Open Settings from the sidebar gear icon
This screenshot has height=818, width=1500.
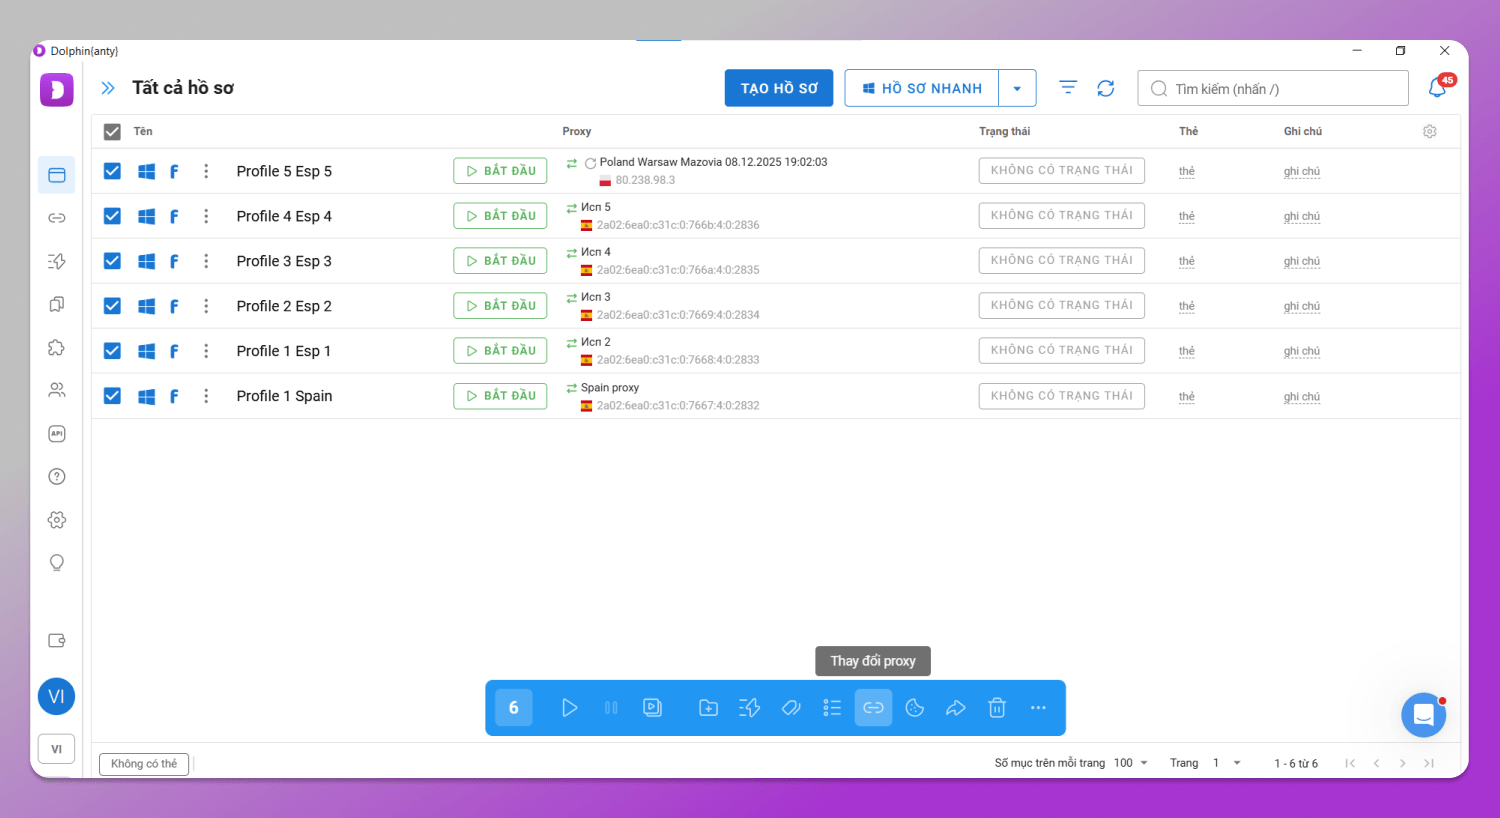pyautogui.click(x=56, y=519)
